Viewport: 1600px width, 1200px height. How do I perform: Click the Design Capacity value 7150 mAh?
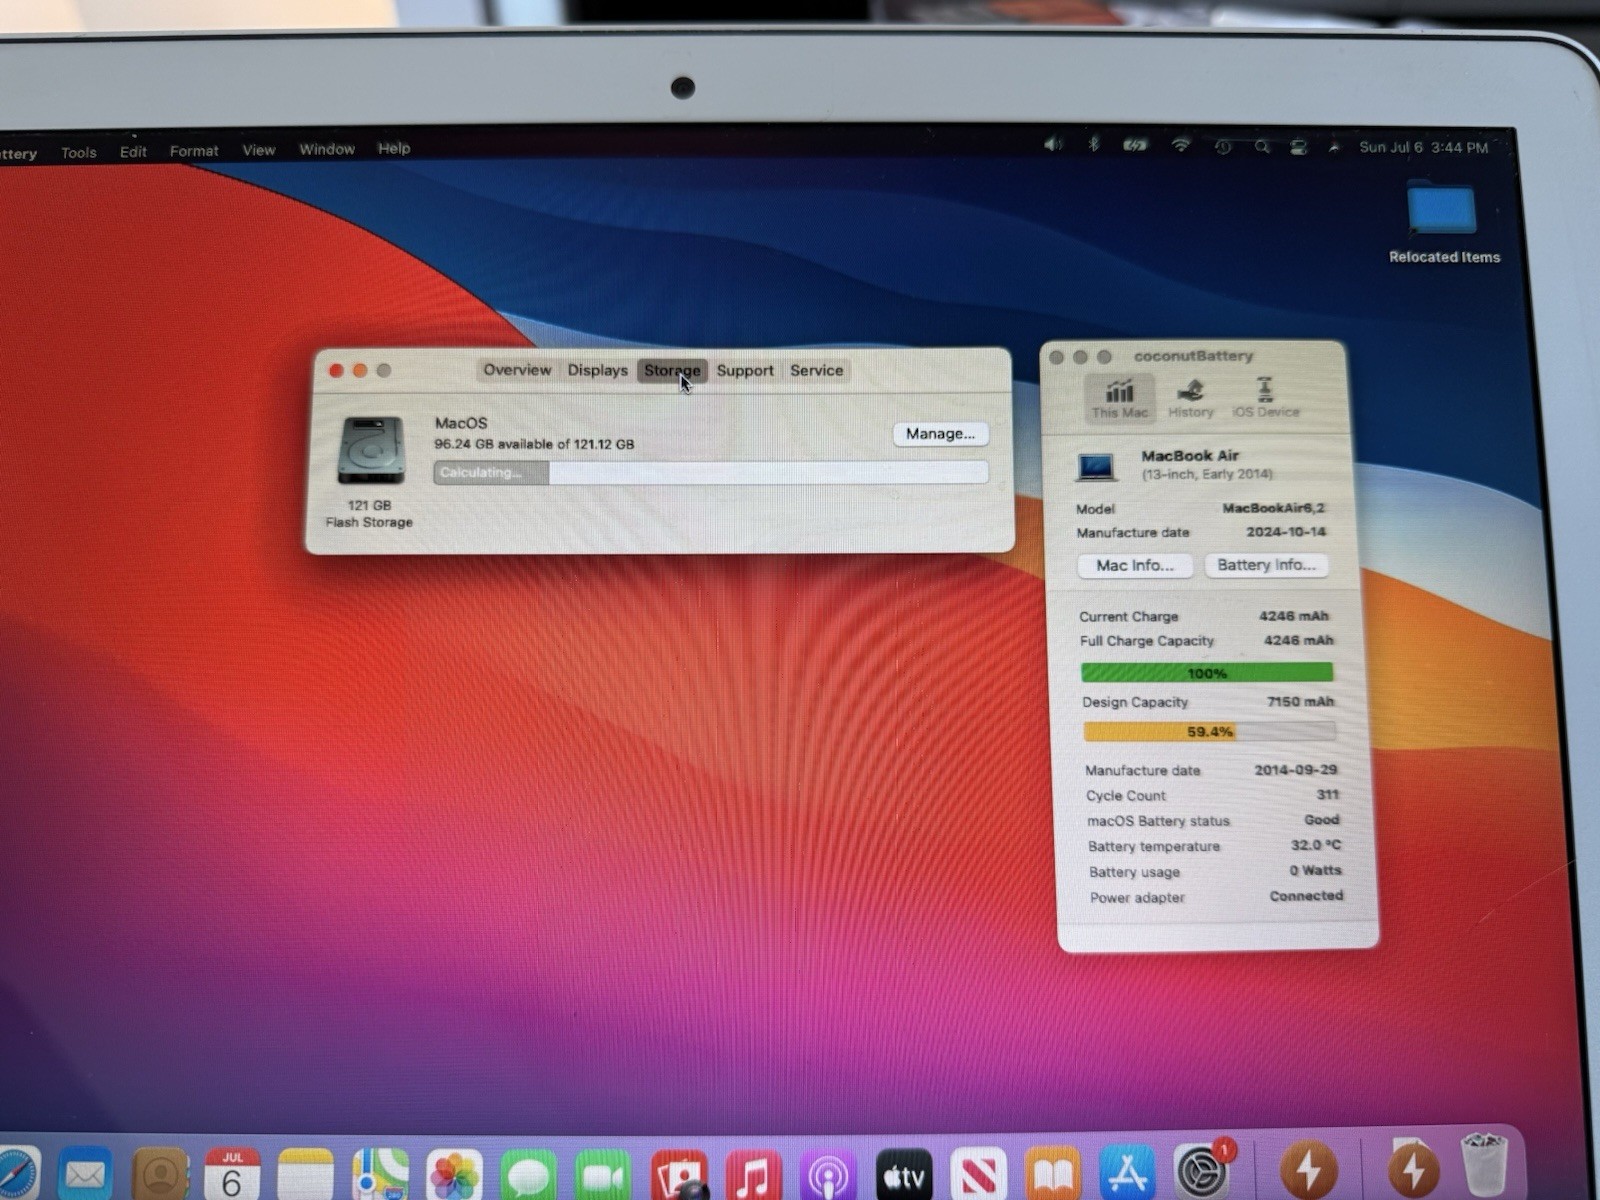point(1300,701)
